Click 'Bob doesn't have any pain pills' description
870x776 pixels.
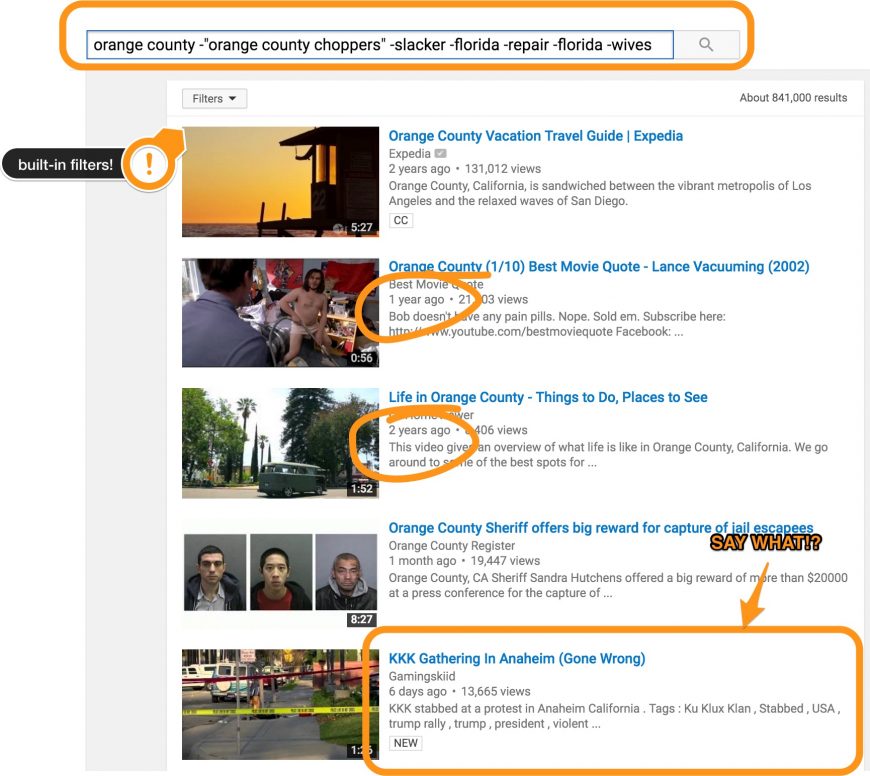(557, 324)
